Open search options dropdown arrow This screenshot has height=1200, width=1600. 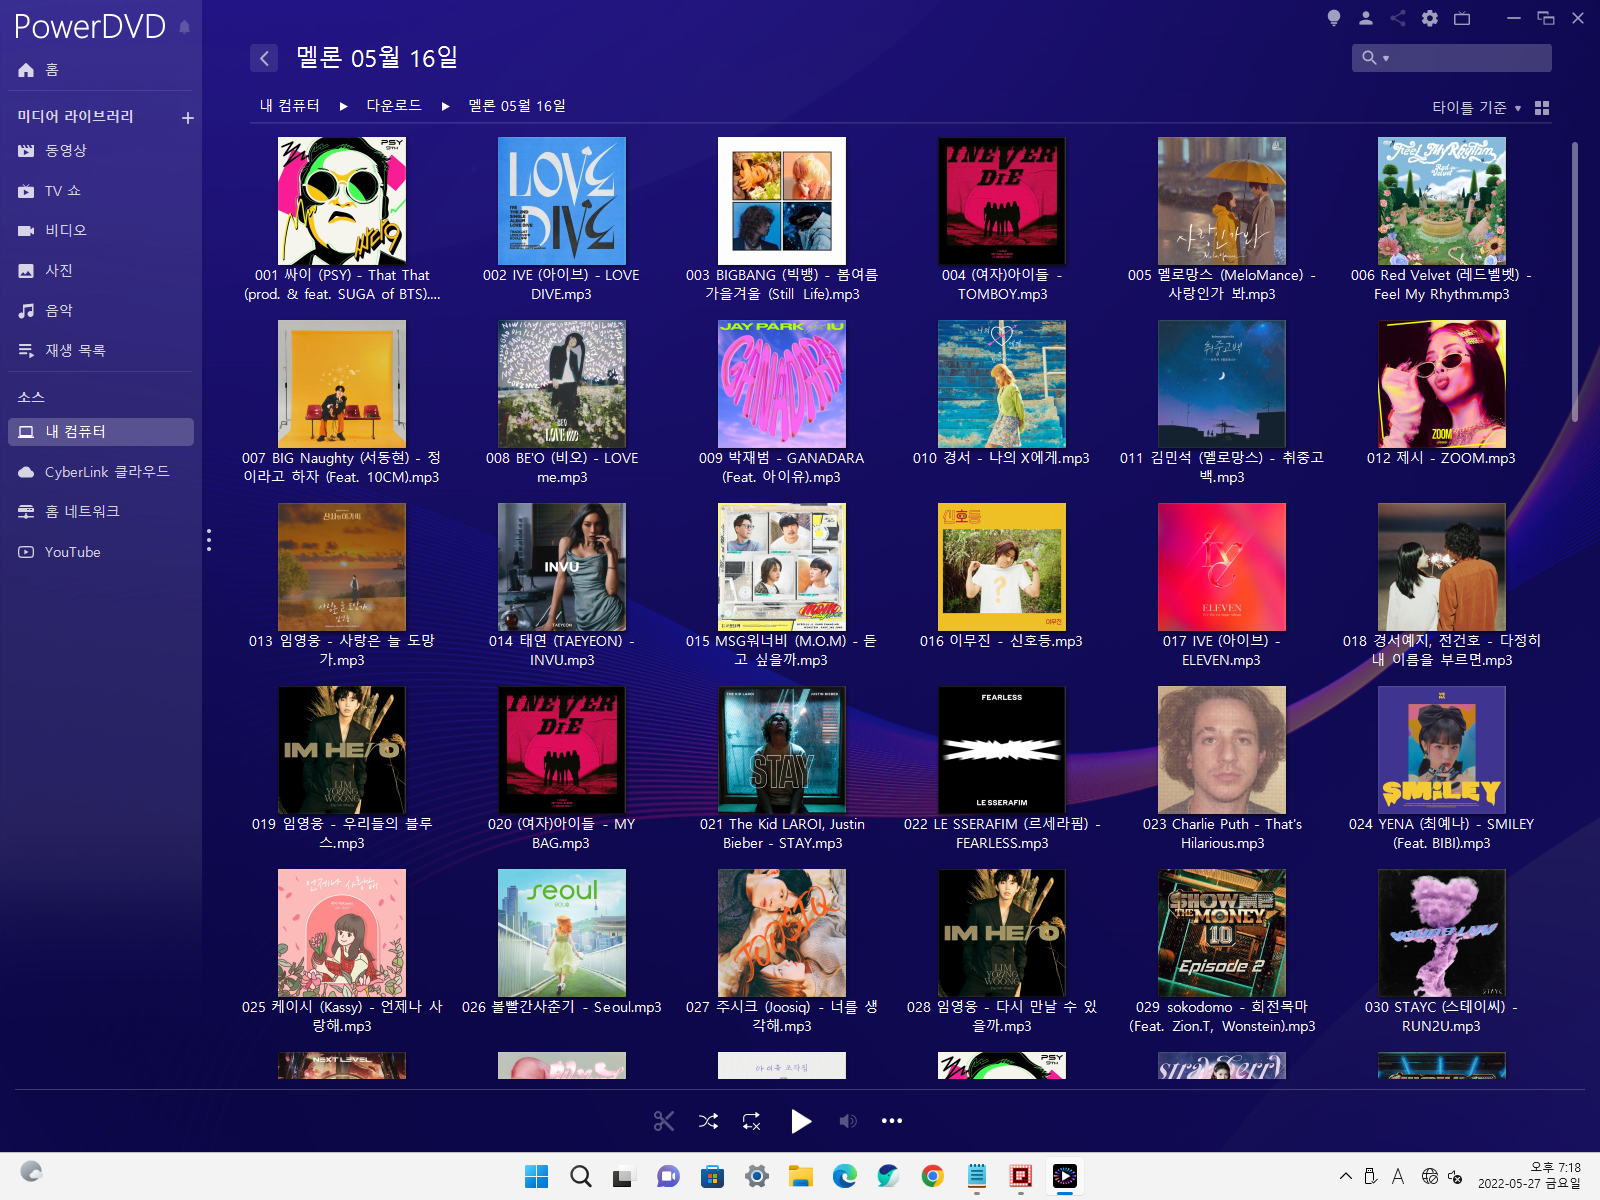tap(1386, 59)
